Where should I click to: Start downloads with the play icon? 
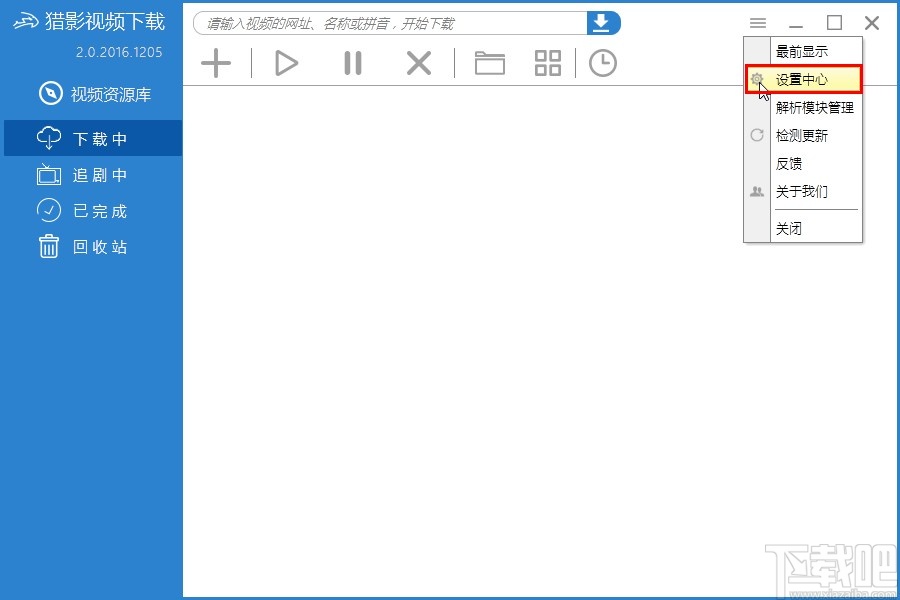286,63
